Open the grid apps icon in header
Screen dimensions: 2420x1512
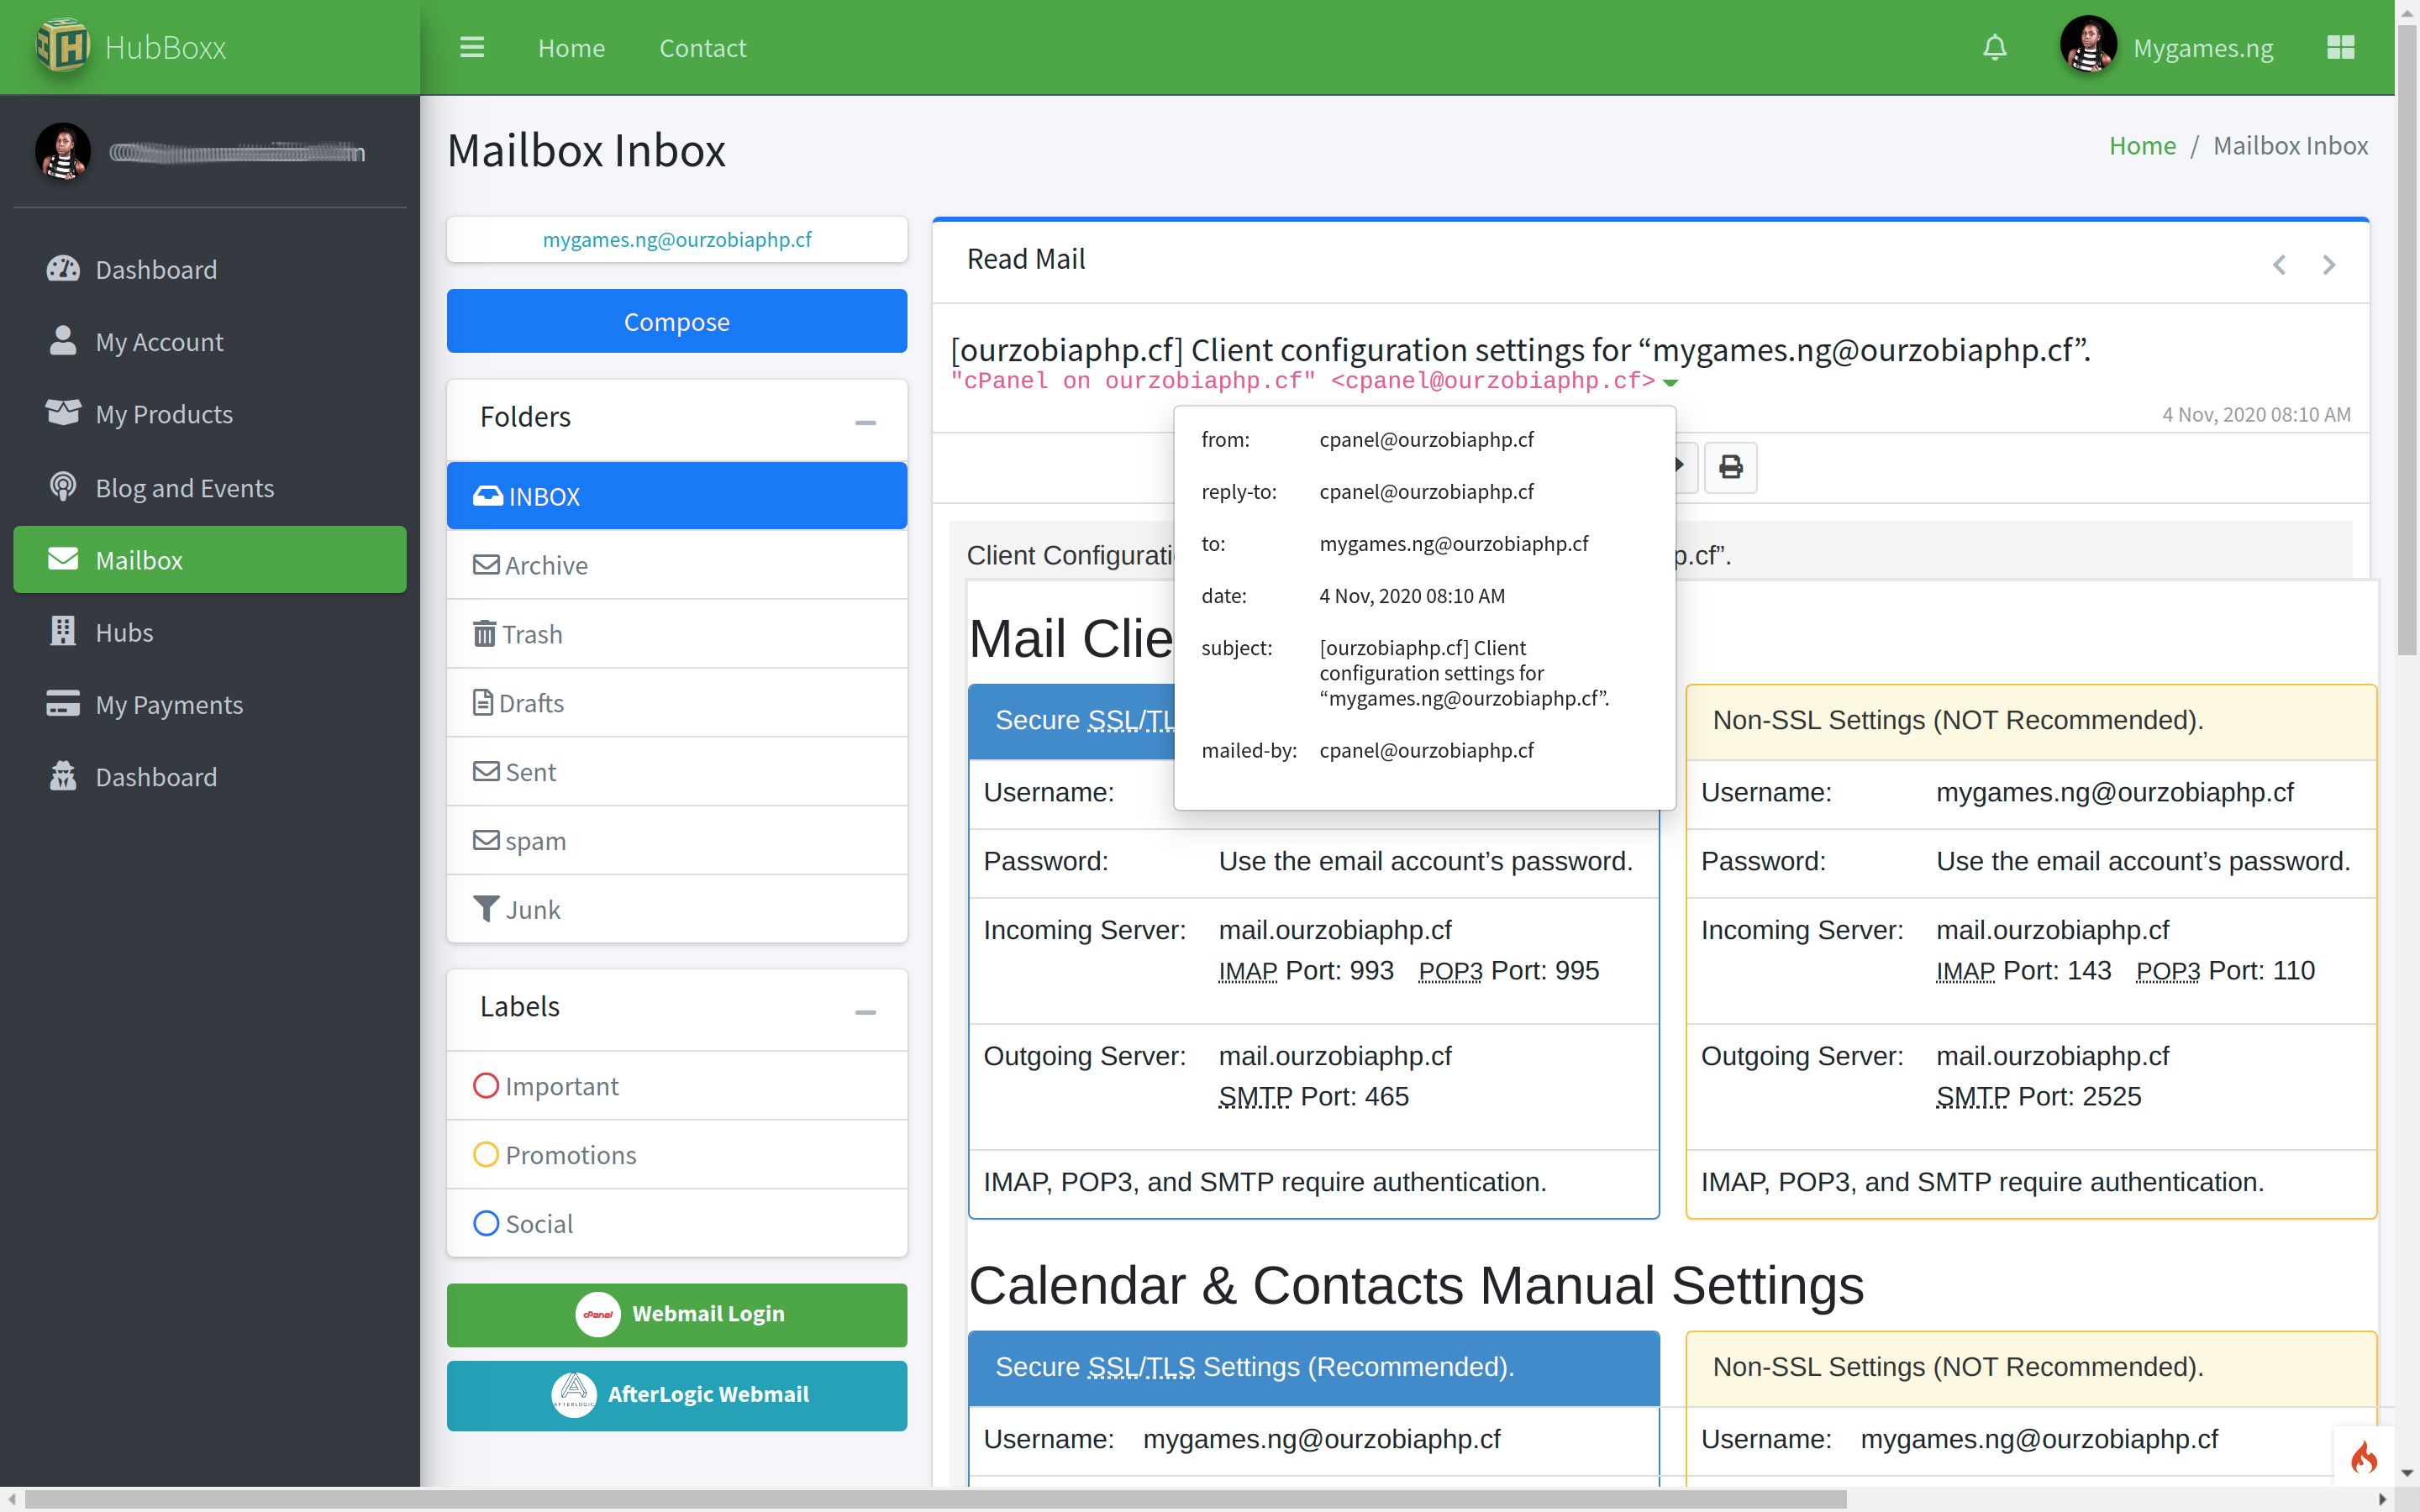click(2340, 47)
